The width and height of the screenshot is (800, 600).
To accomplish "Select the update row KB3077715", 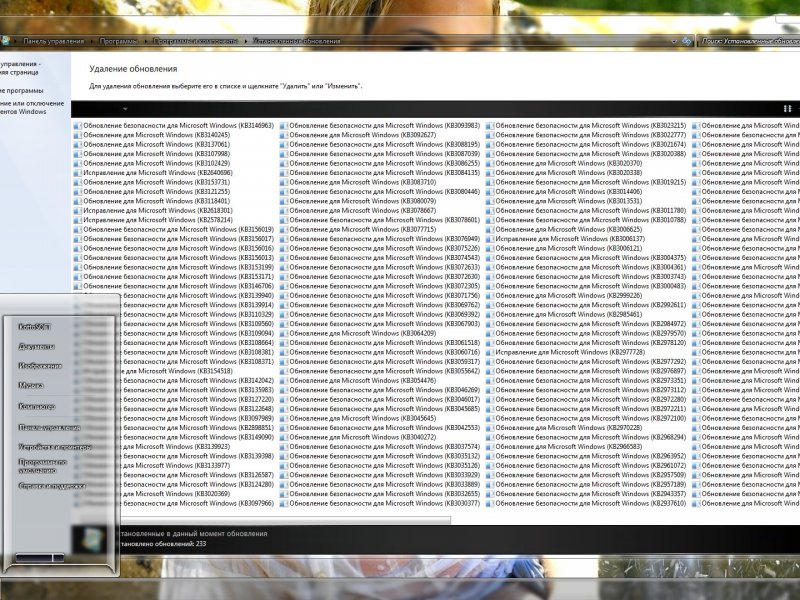I will [358, 230].
